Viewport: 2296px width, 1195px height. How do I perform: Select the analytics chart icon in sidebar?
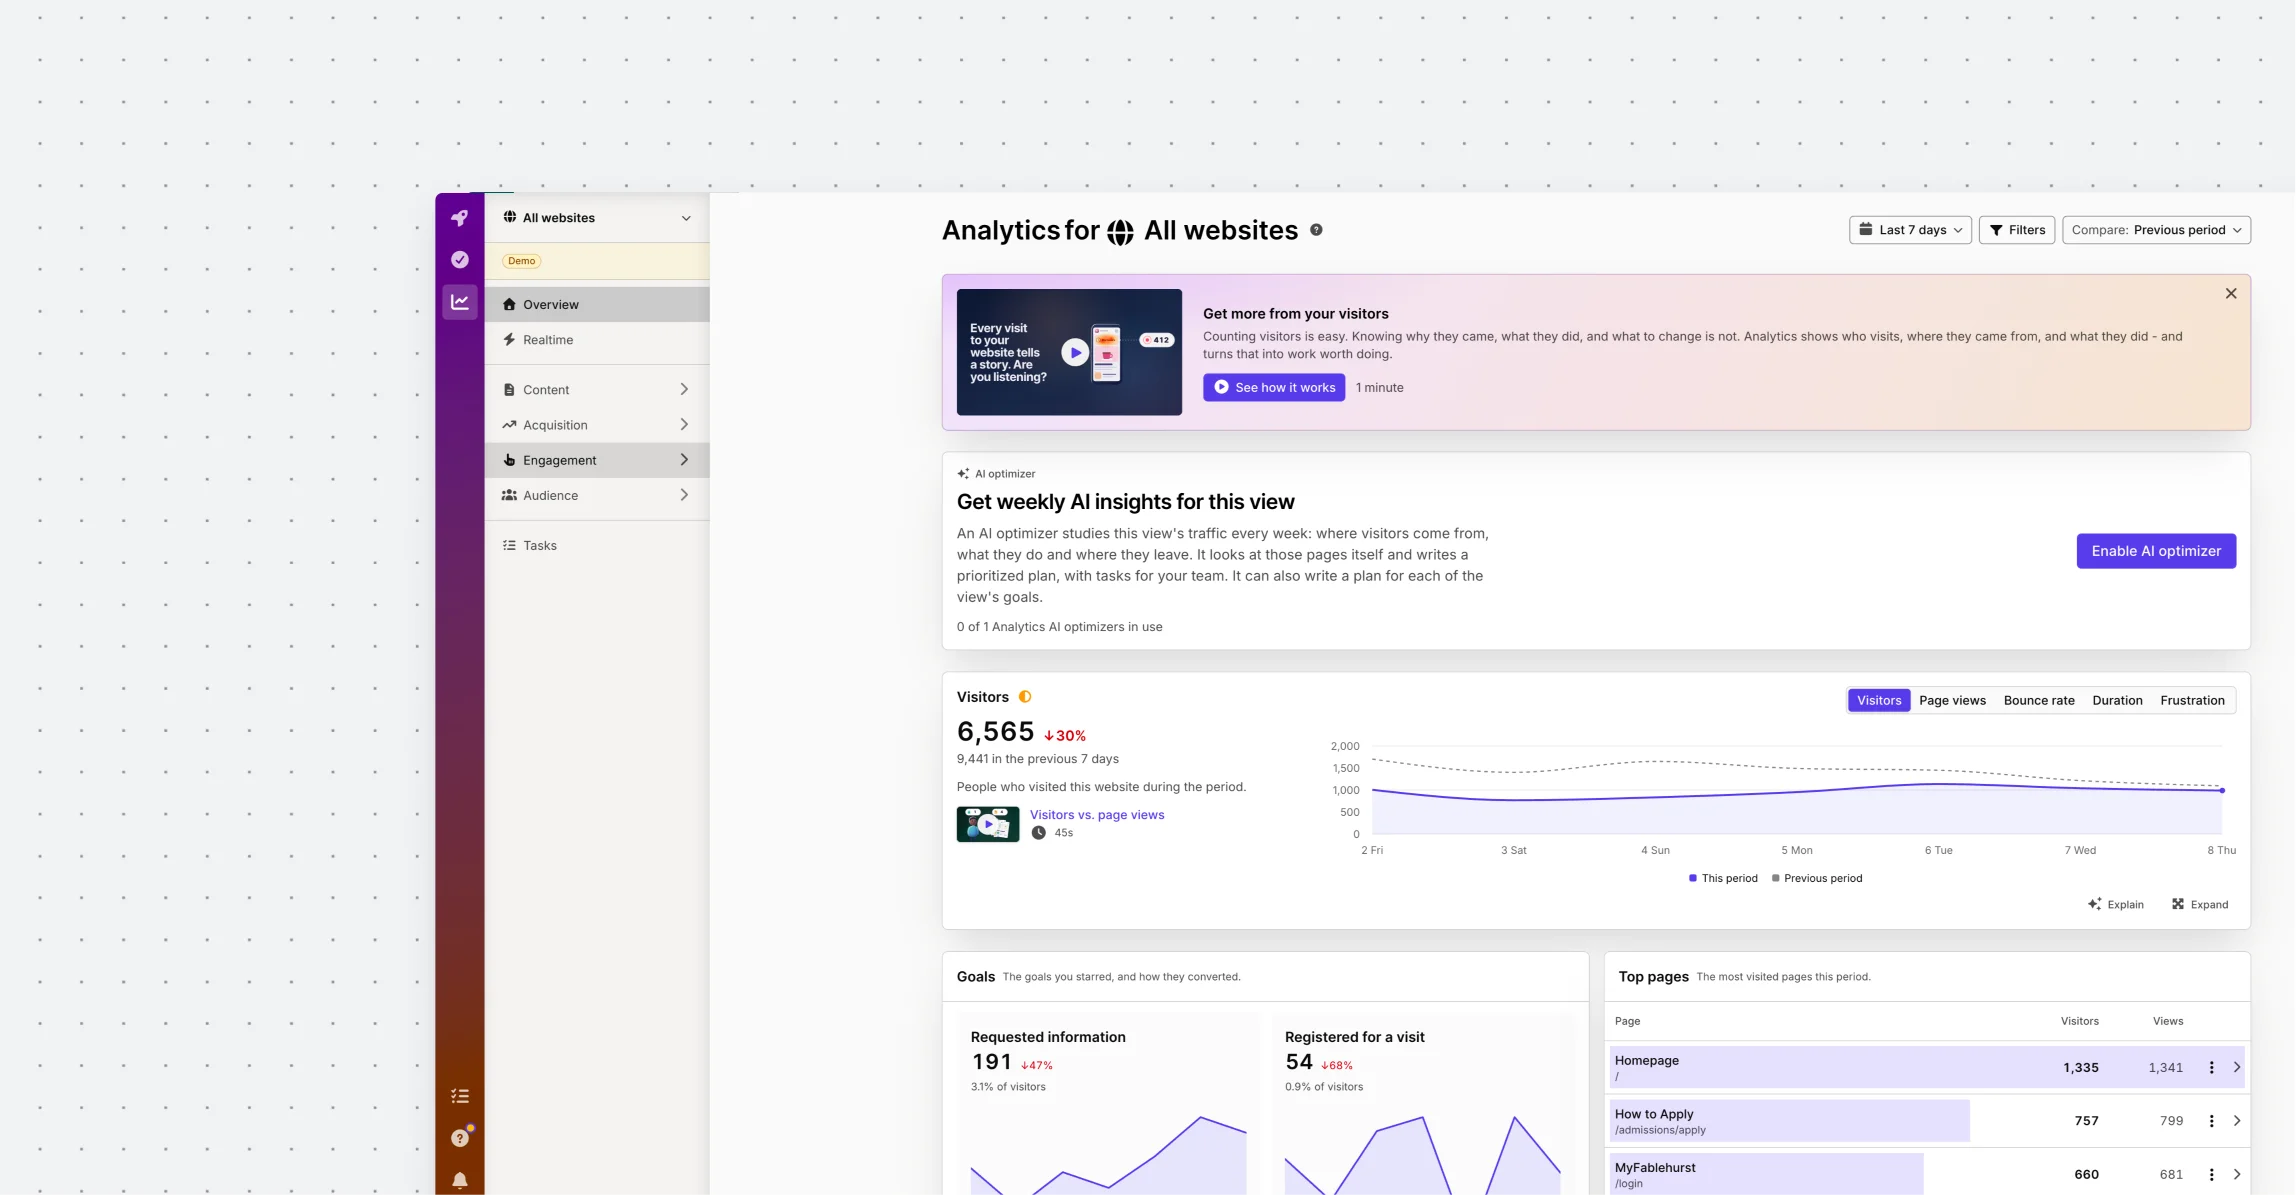(x=460, y=301)
